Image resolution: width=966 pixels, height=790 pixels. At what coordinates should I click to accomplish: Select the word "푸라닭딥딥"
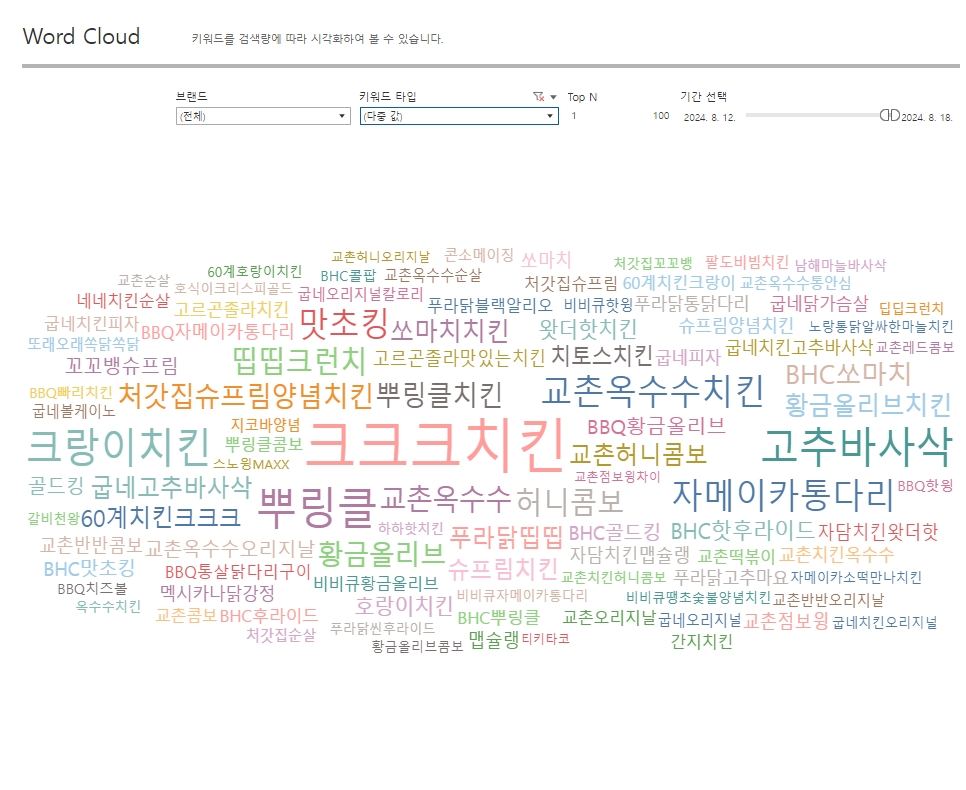pyautogui.click(x=506, y=537)
